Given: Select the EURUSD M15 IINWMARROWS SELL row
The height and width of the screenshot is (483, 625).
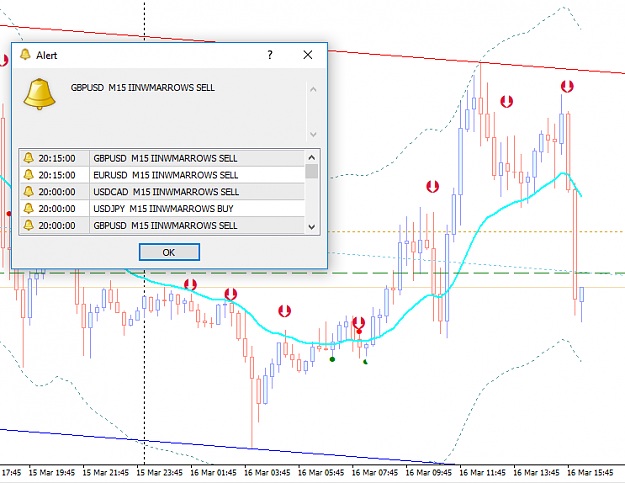Looking at the screenshot, I should pos(162,175).
